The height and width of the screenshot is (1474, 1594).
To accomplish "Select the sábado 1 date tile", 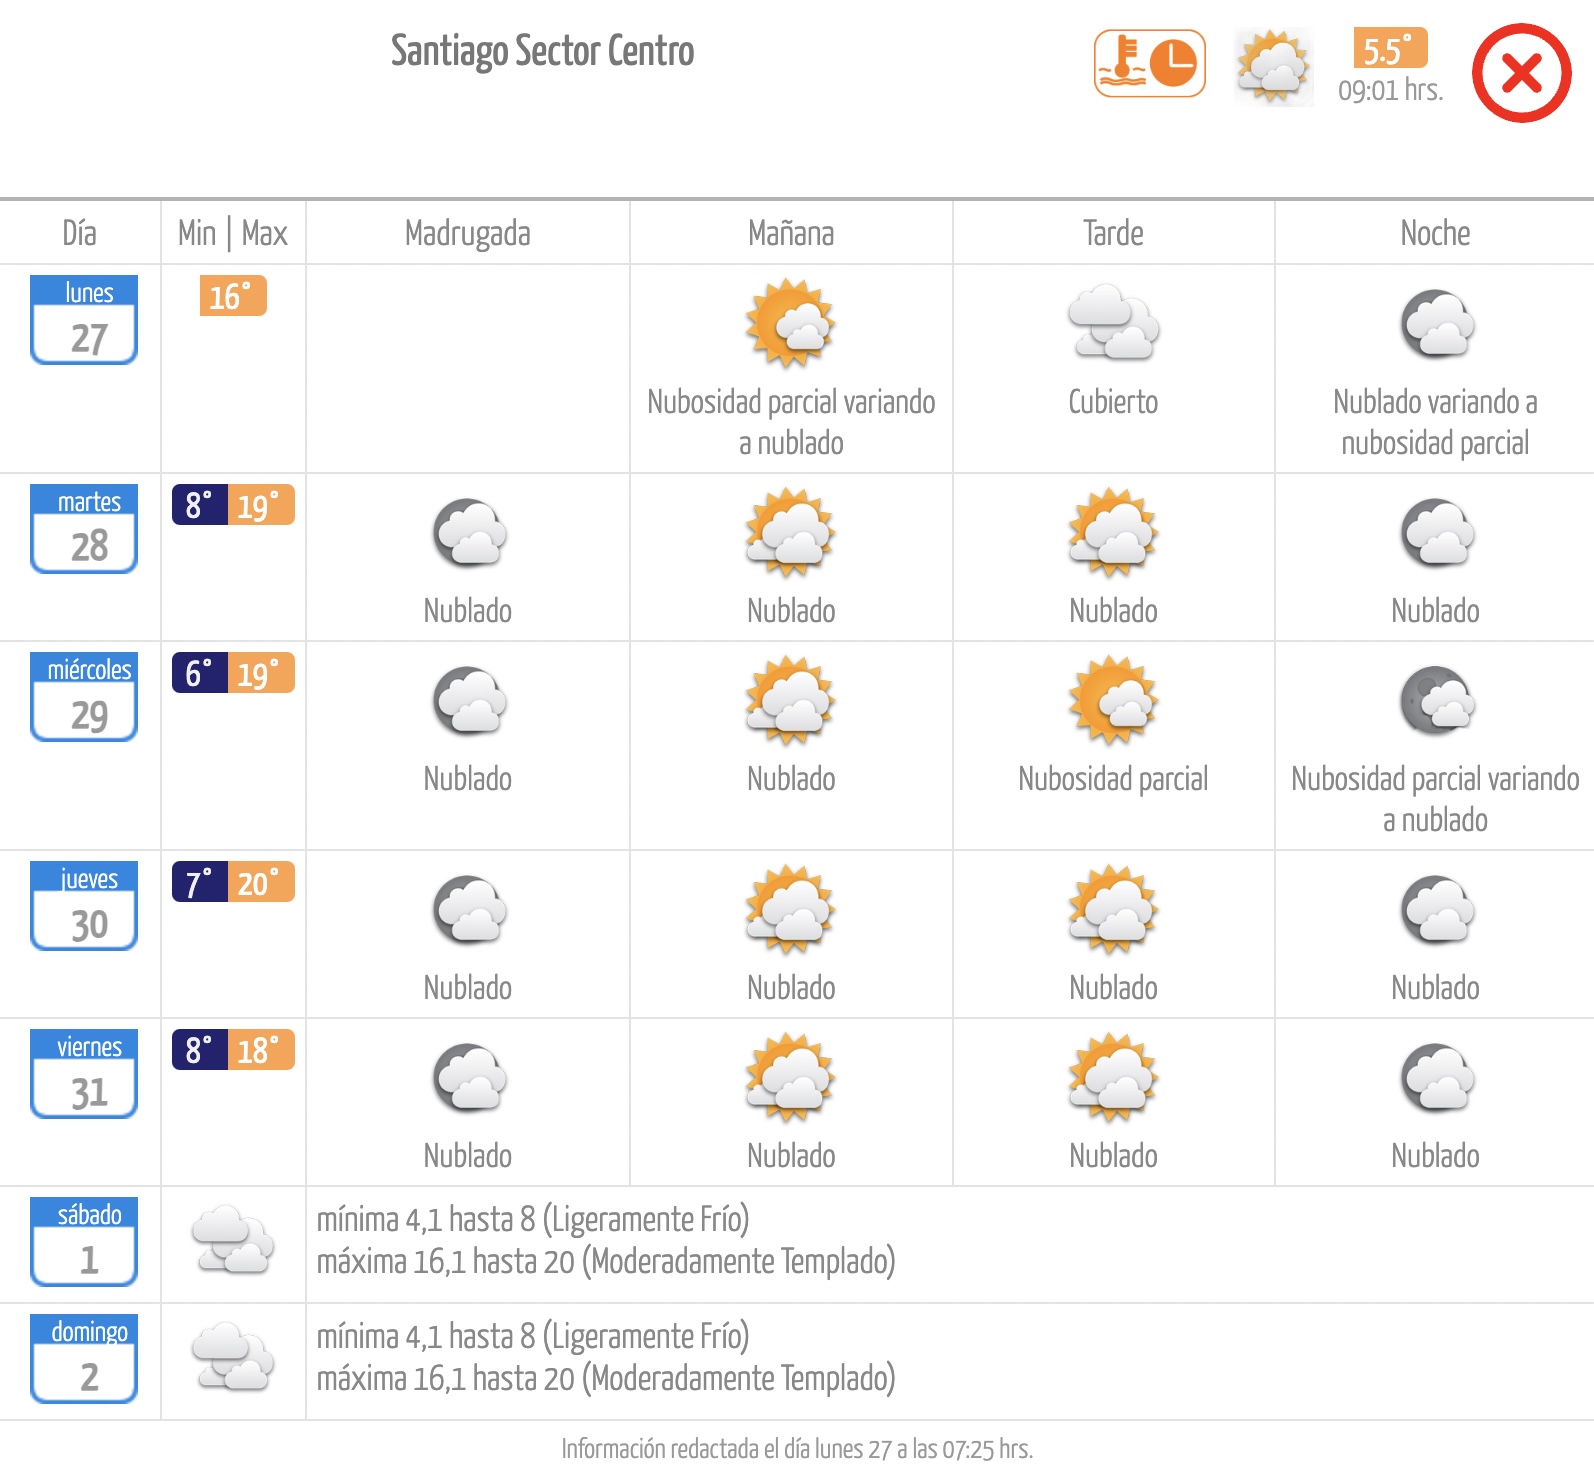I will [84, 1242].
